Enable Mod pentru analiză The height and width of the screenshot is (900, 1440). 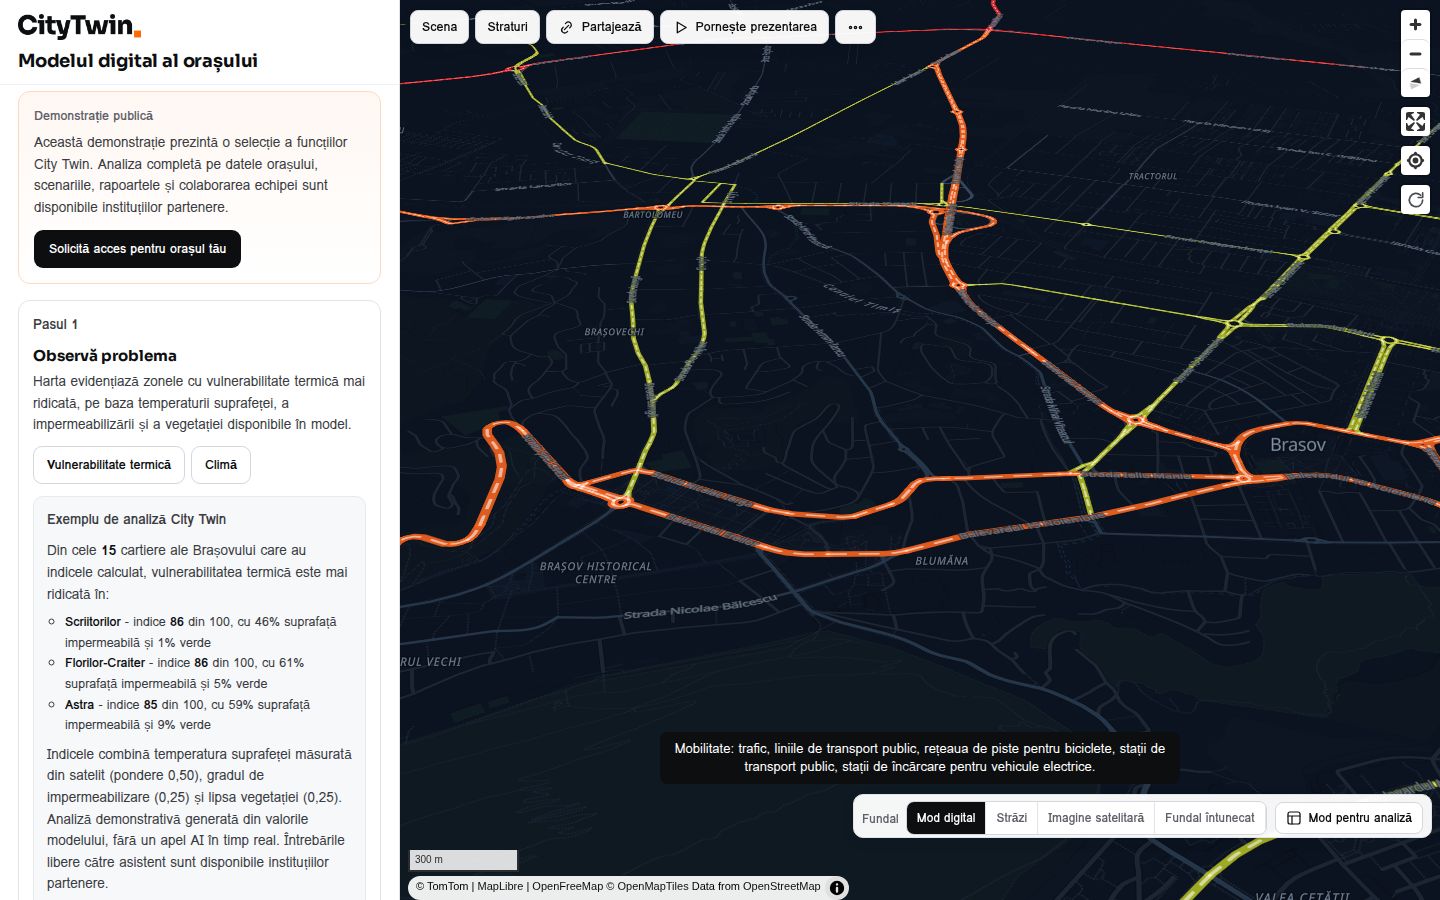[1349, 818]
